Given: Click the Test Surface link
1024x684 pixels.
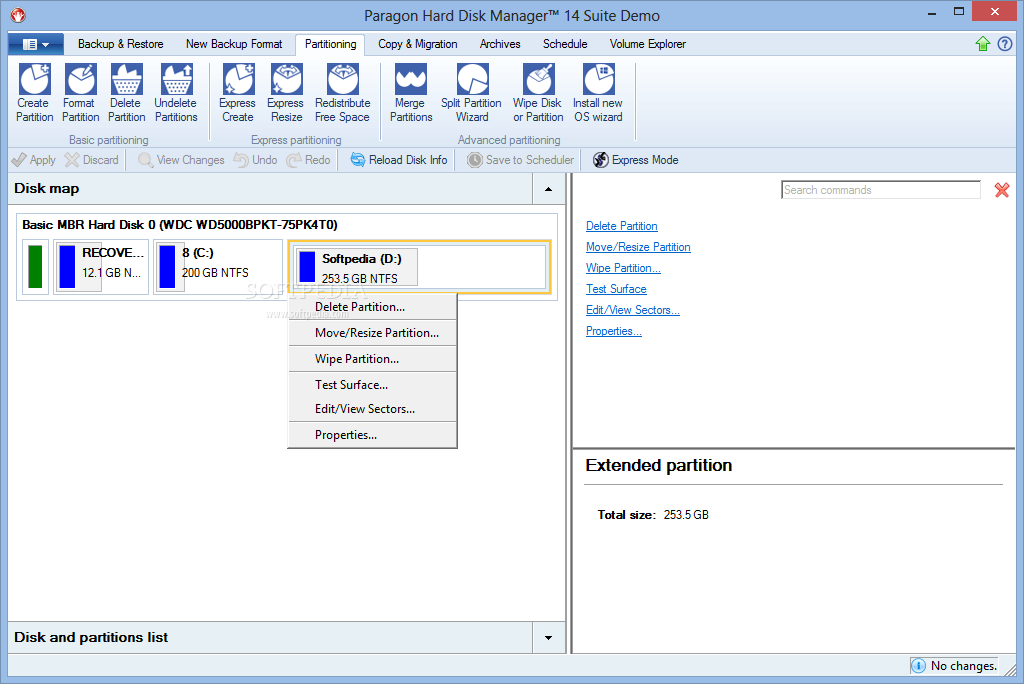Looking at the screenshot, I should point(616,289).
